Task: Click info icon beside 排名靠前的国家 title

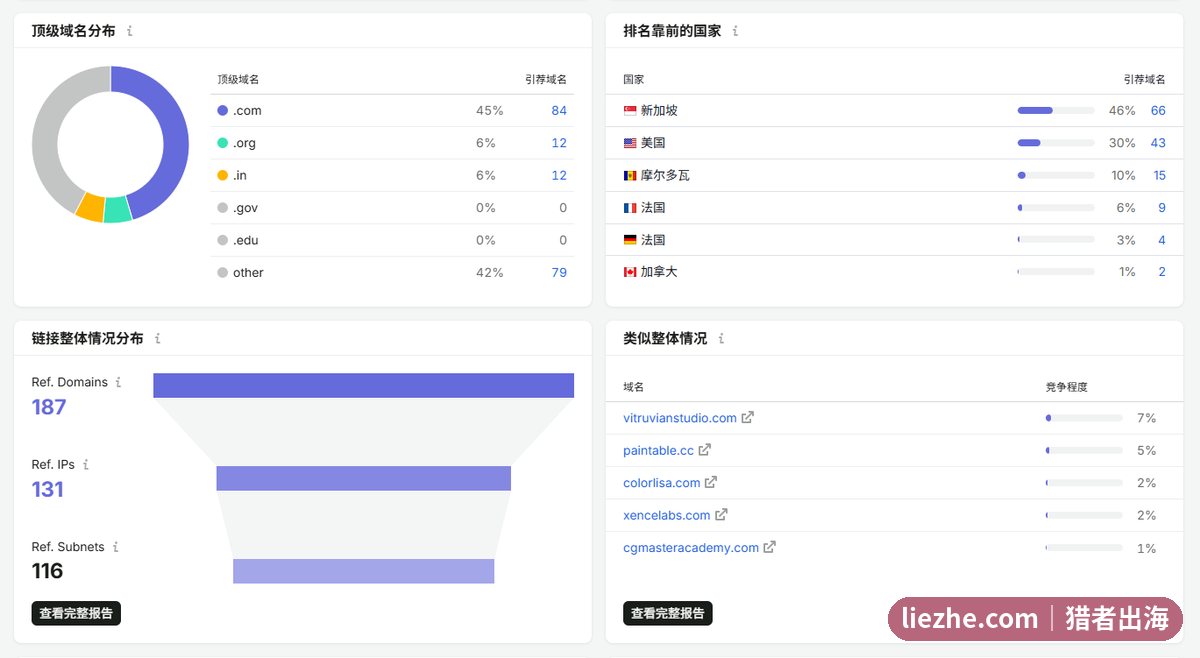Action: click(736, 31)
